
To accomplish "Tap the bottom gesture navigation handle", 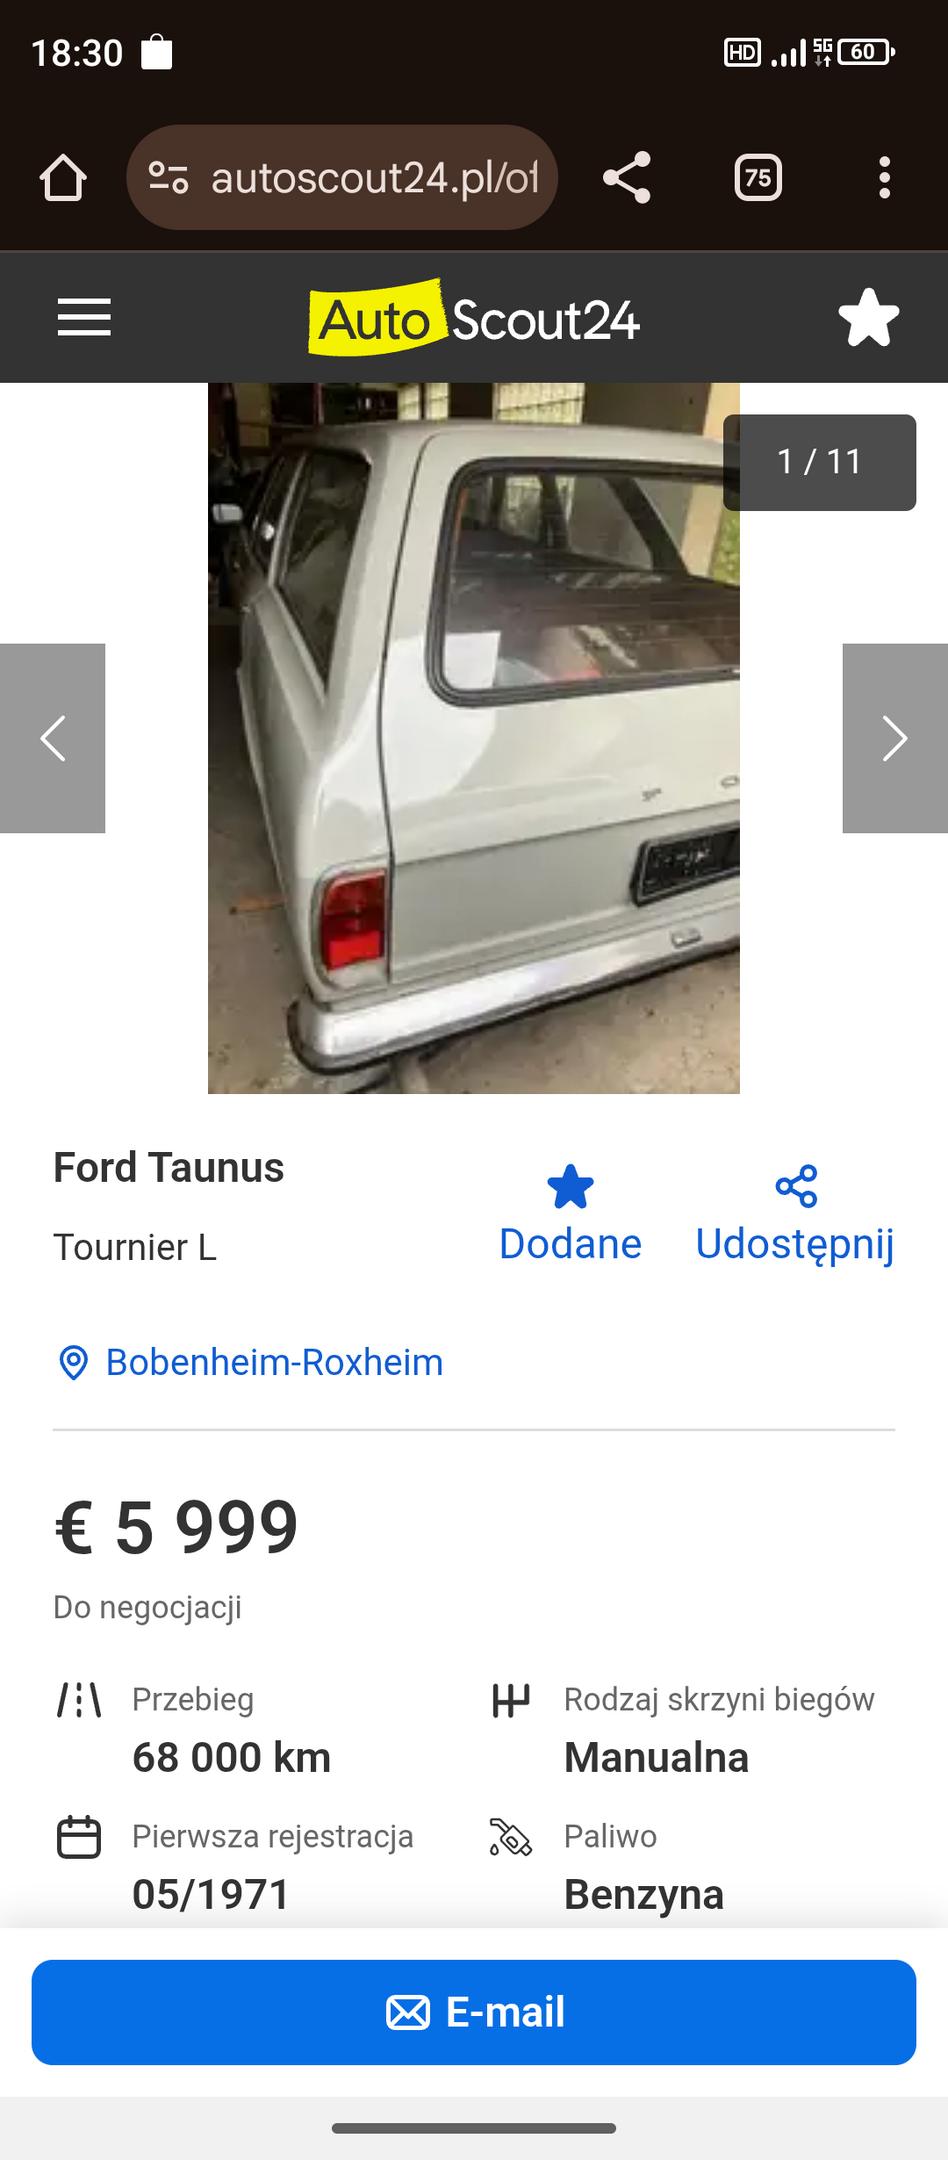I will [x=474, y=2128].
